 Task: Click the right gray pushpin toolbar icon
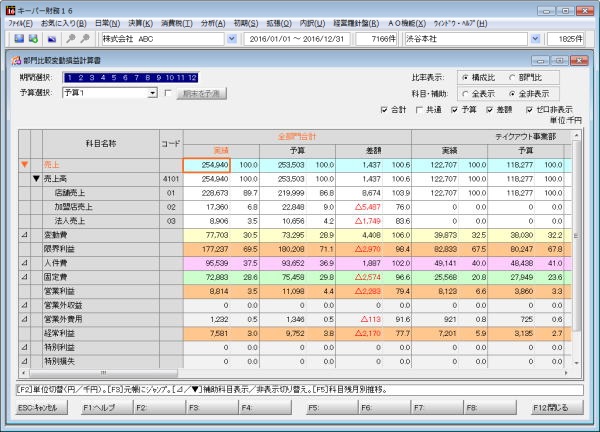85,39
